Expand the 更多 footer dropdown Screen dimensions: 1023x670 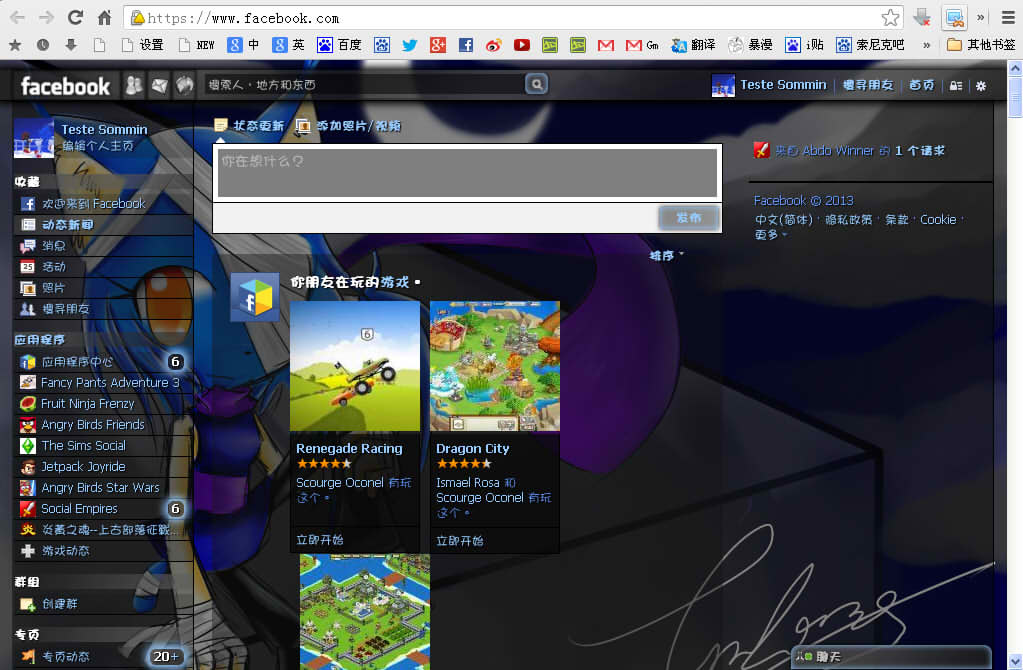[771, 234]
